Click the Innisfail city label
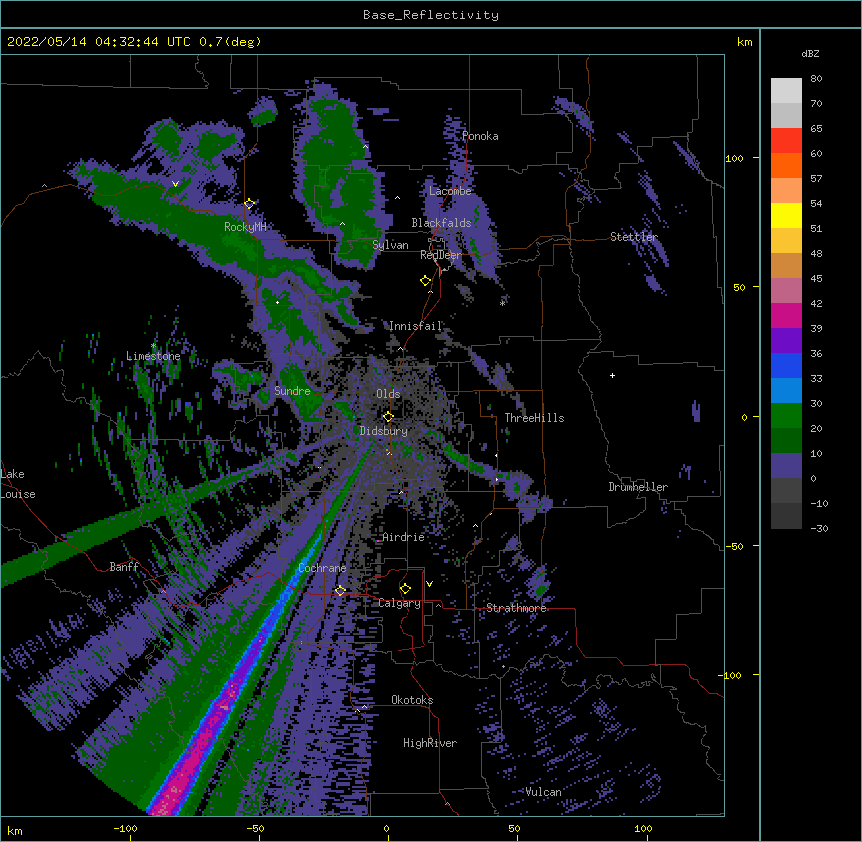 click(x=416, y=326)
